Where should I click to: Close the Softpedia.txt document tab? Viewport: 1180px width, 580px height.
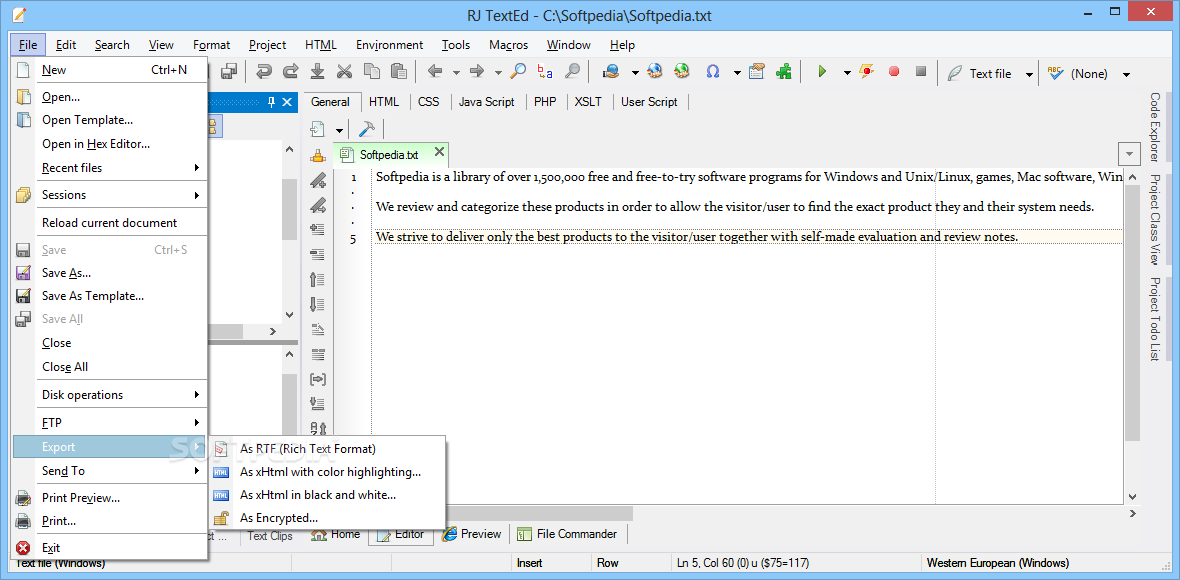(439, 153)
